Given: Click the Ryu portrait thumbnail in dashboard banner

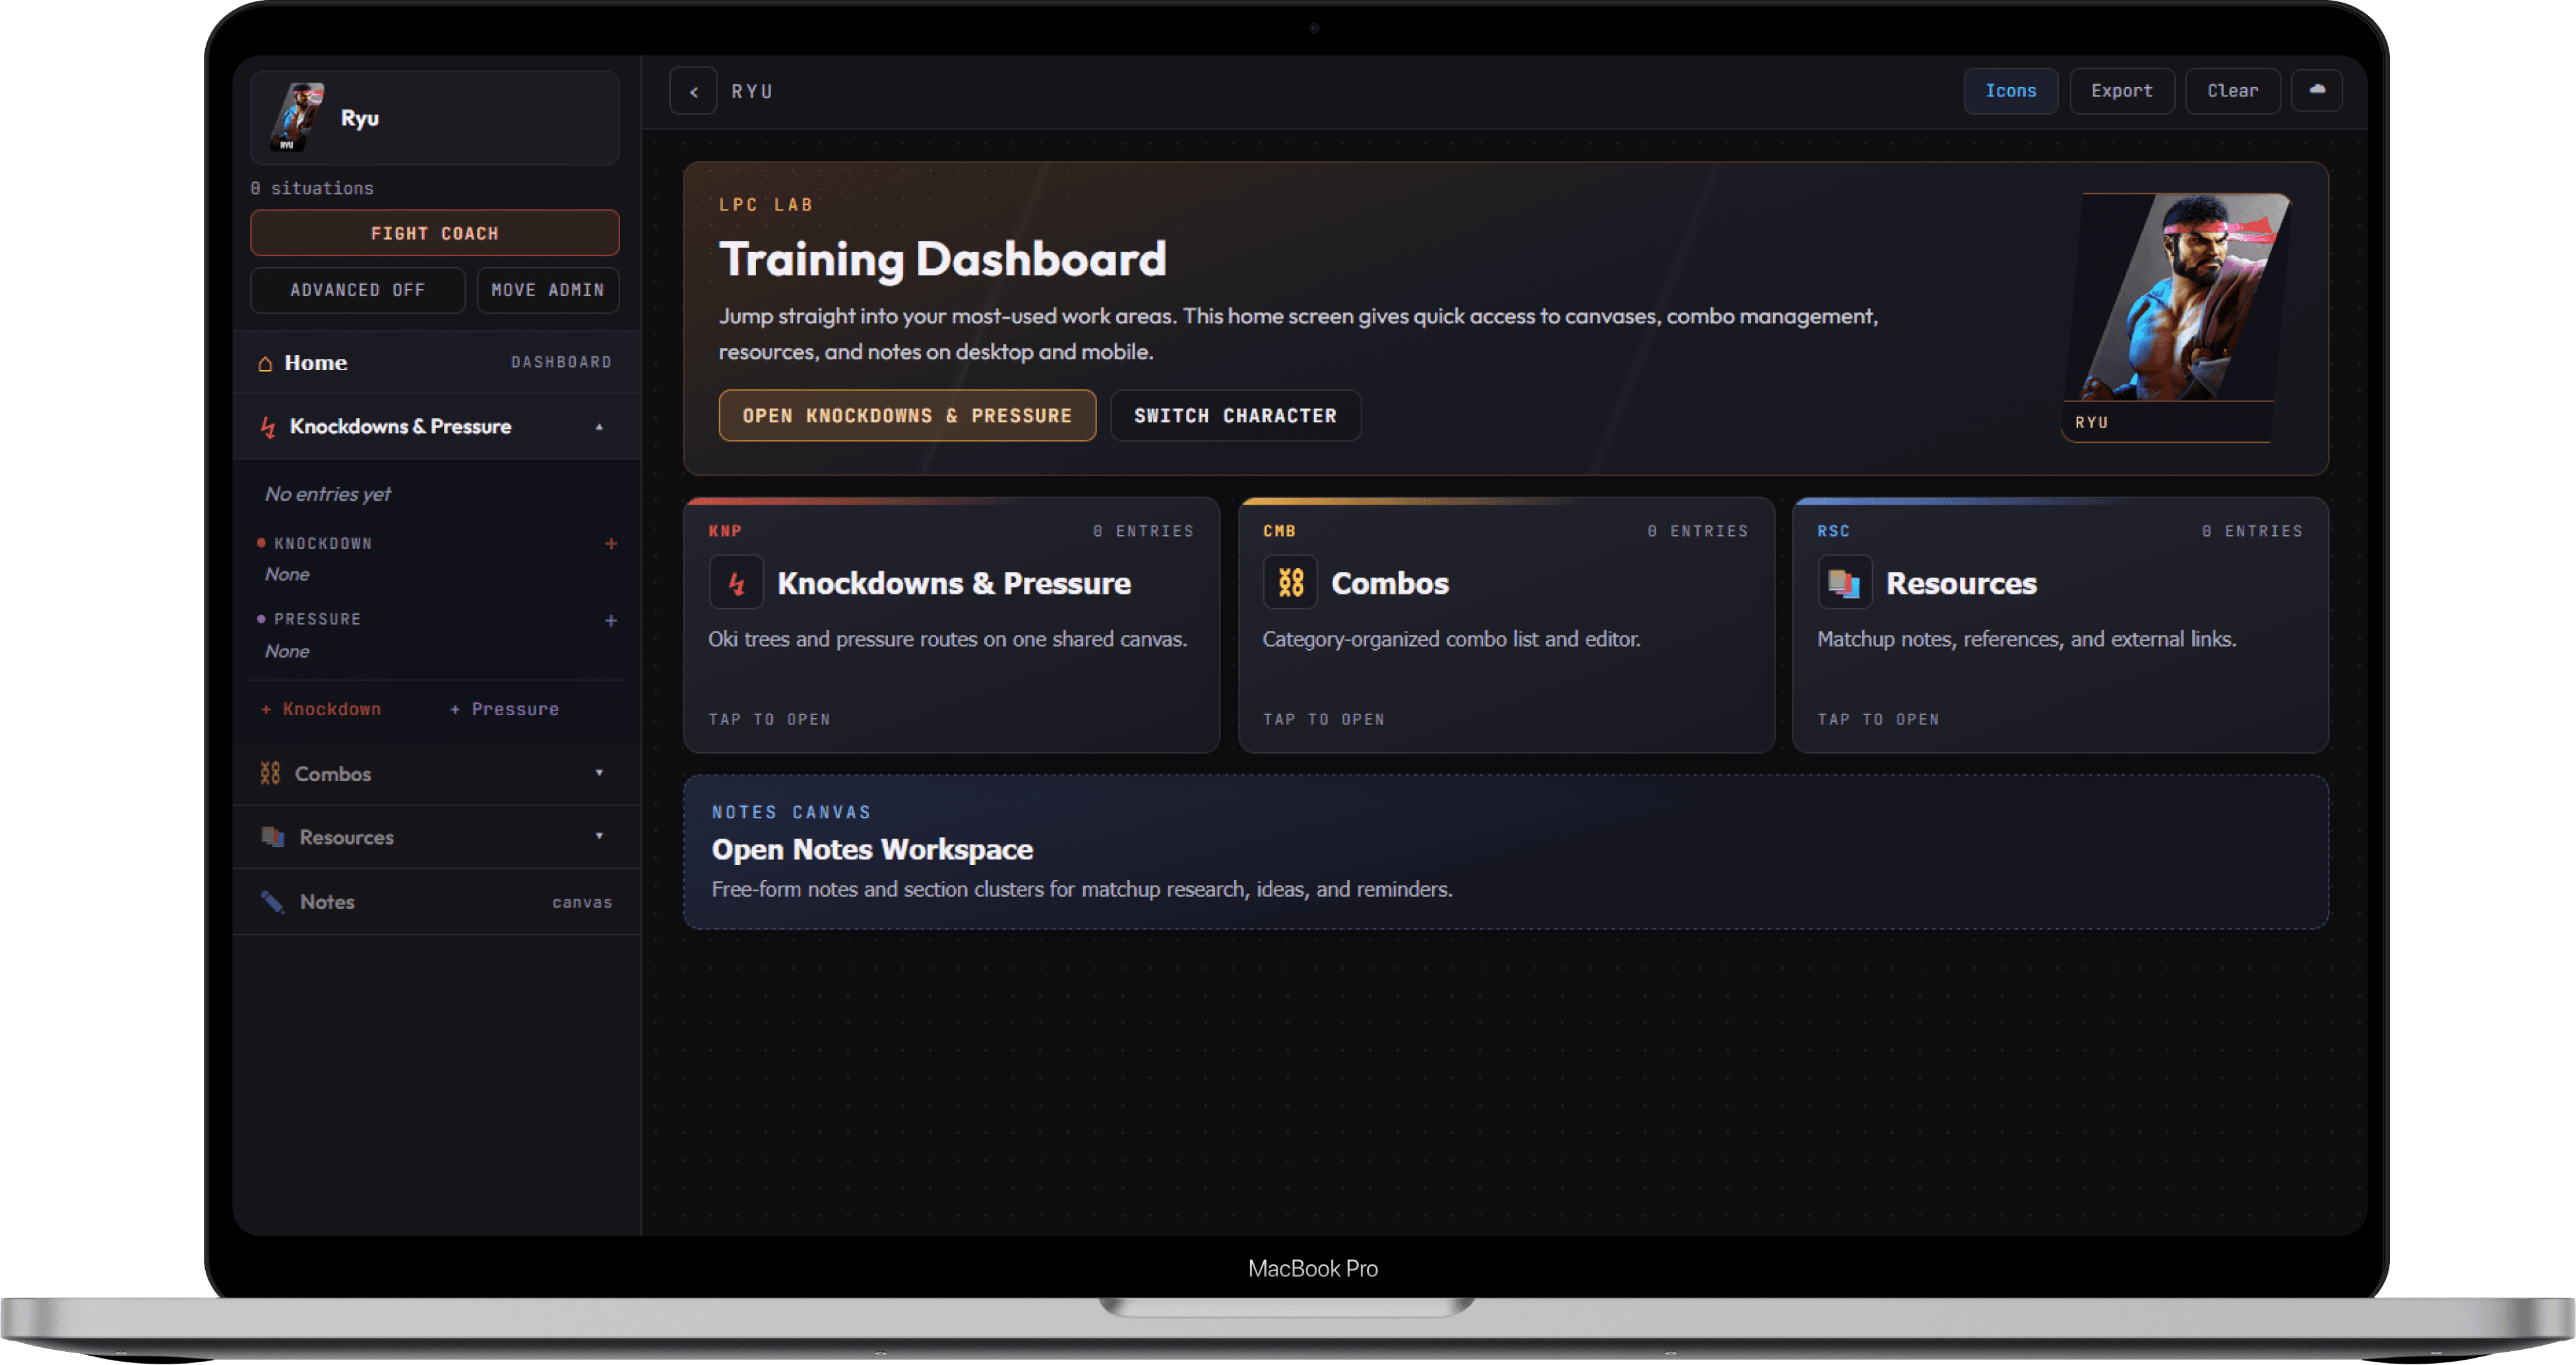Looking at the screenshot, I should coord(2180,300).
